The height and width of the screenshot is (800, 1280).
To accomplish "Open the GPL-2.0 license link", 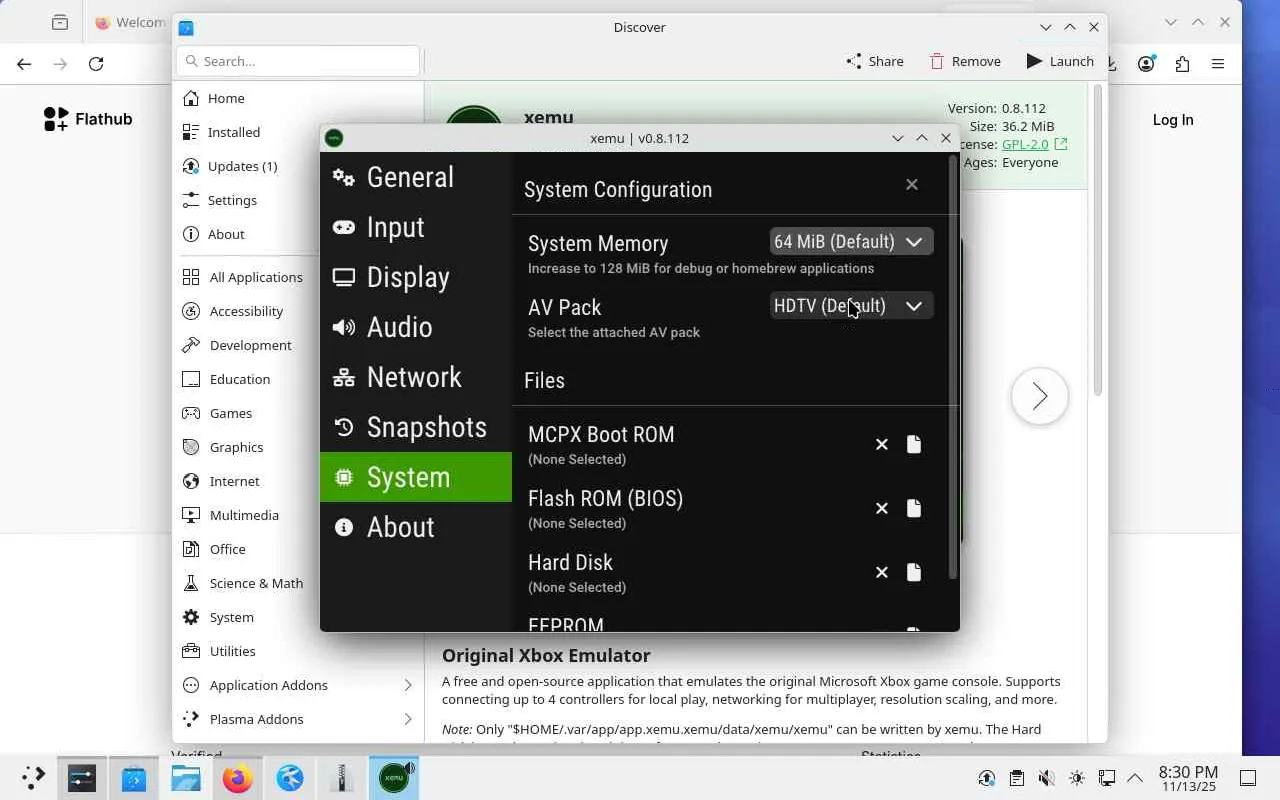I will click(1034, 144).
